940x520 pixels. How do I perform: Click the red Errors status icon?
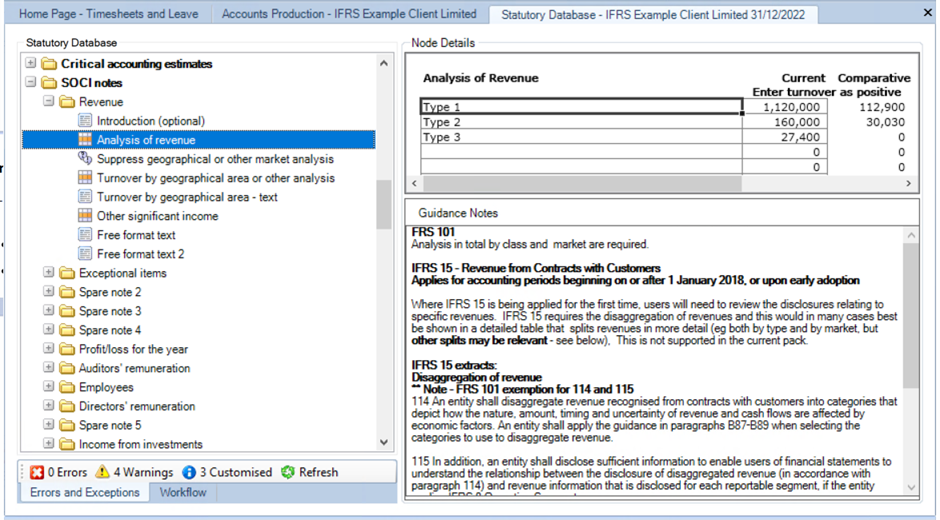[x=37, y=473]
